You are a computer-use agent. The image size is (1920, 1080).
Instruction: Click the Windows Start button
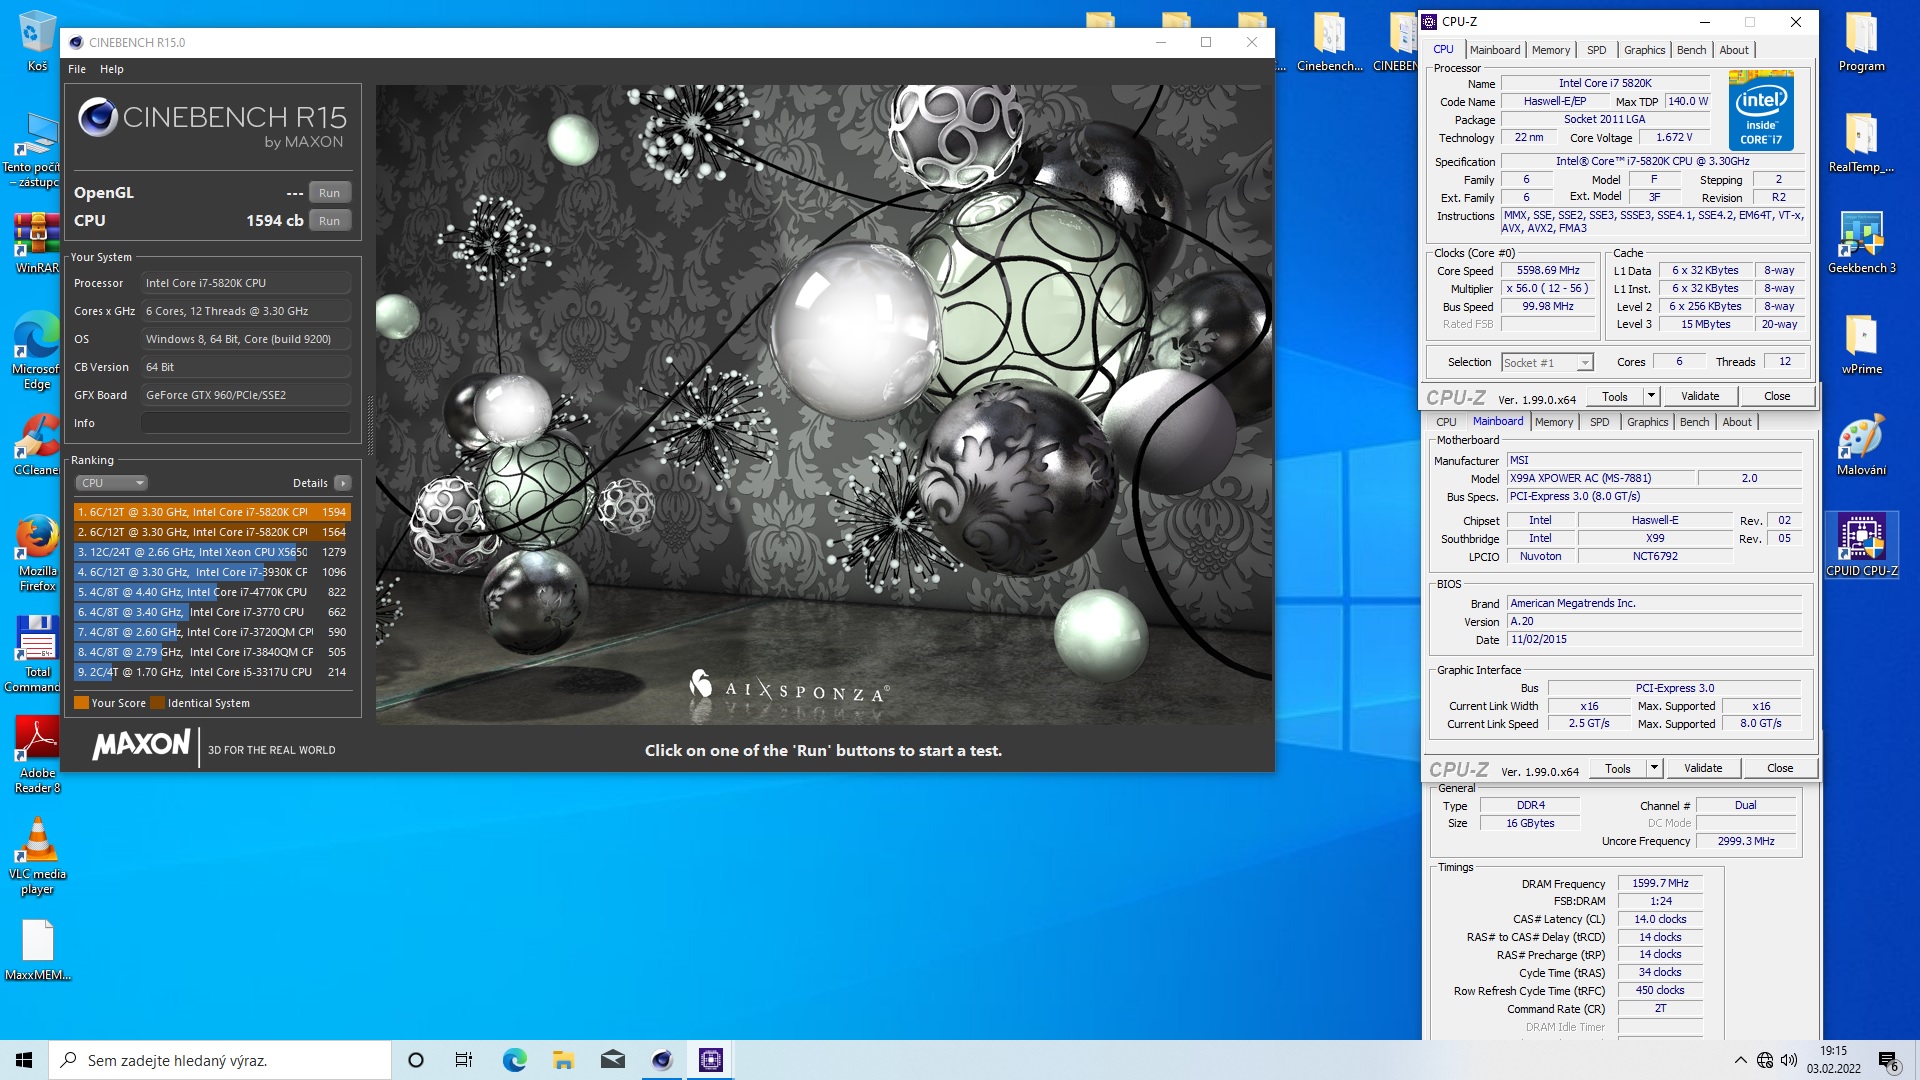click(24, 1060)
